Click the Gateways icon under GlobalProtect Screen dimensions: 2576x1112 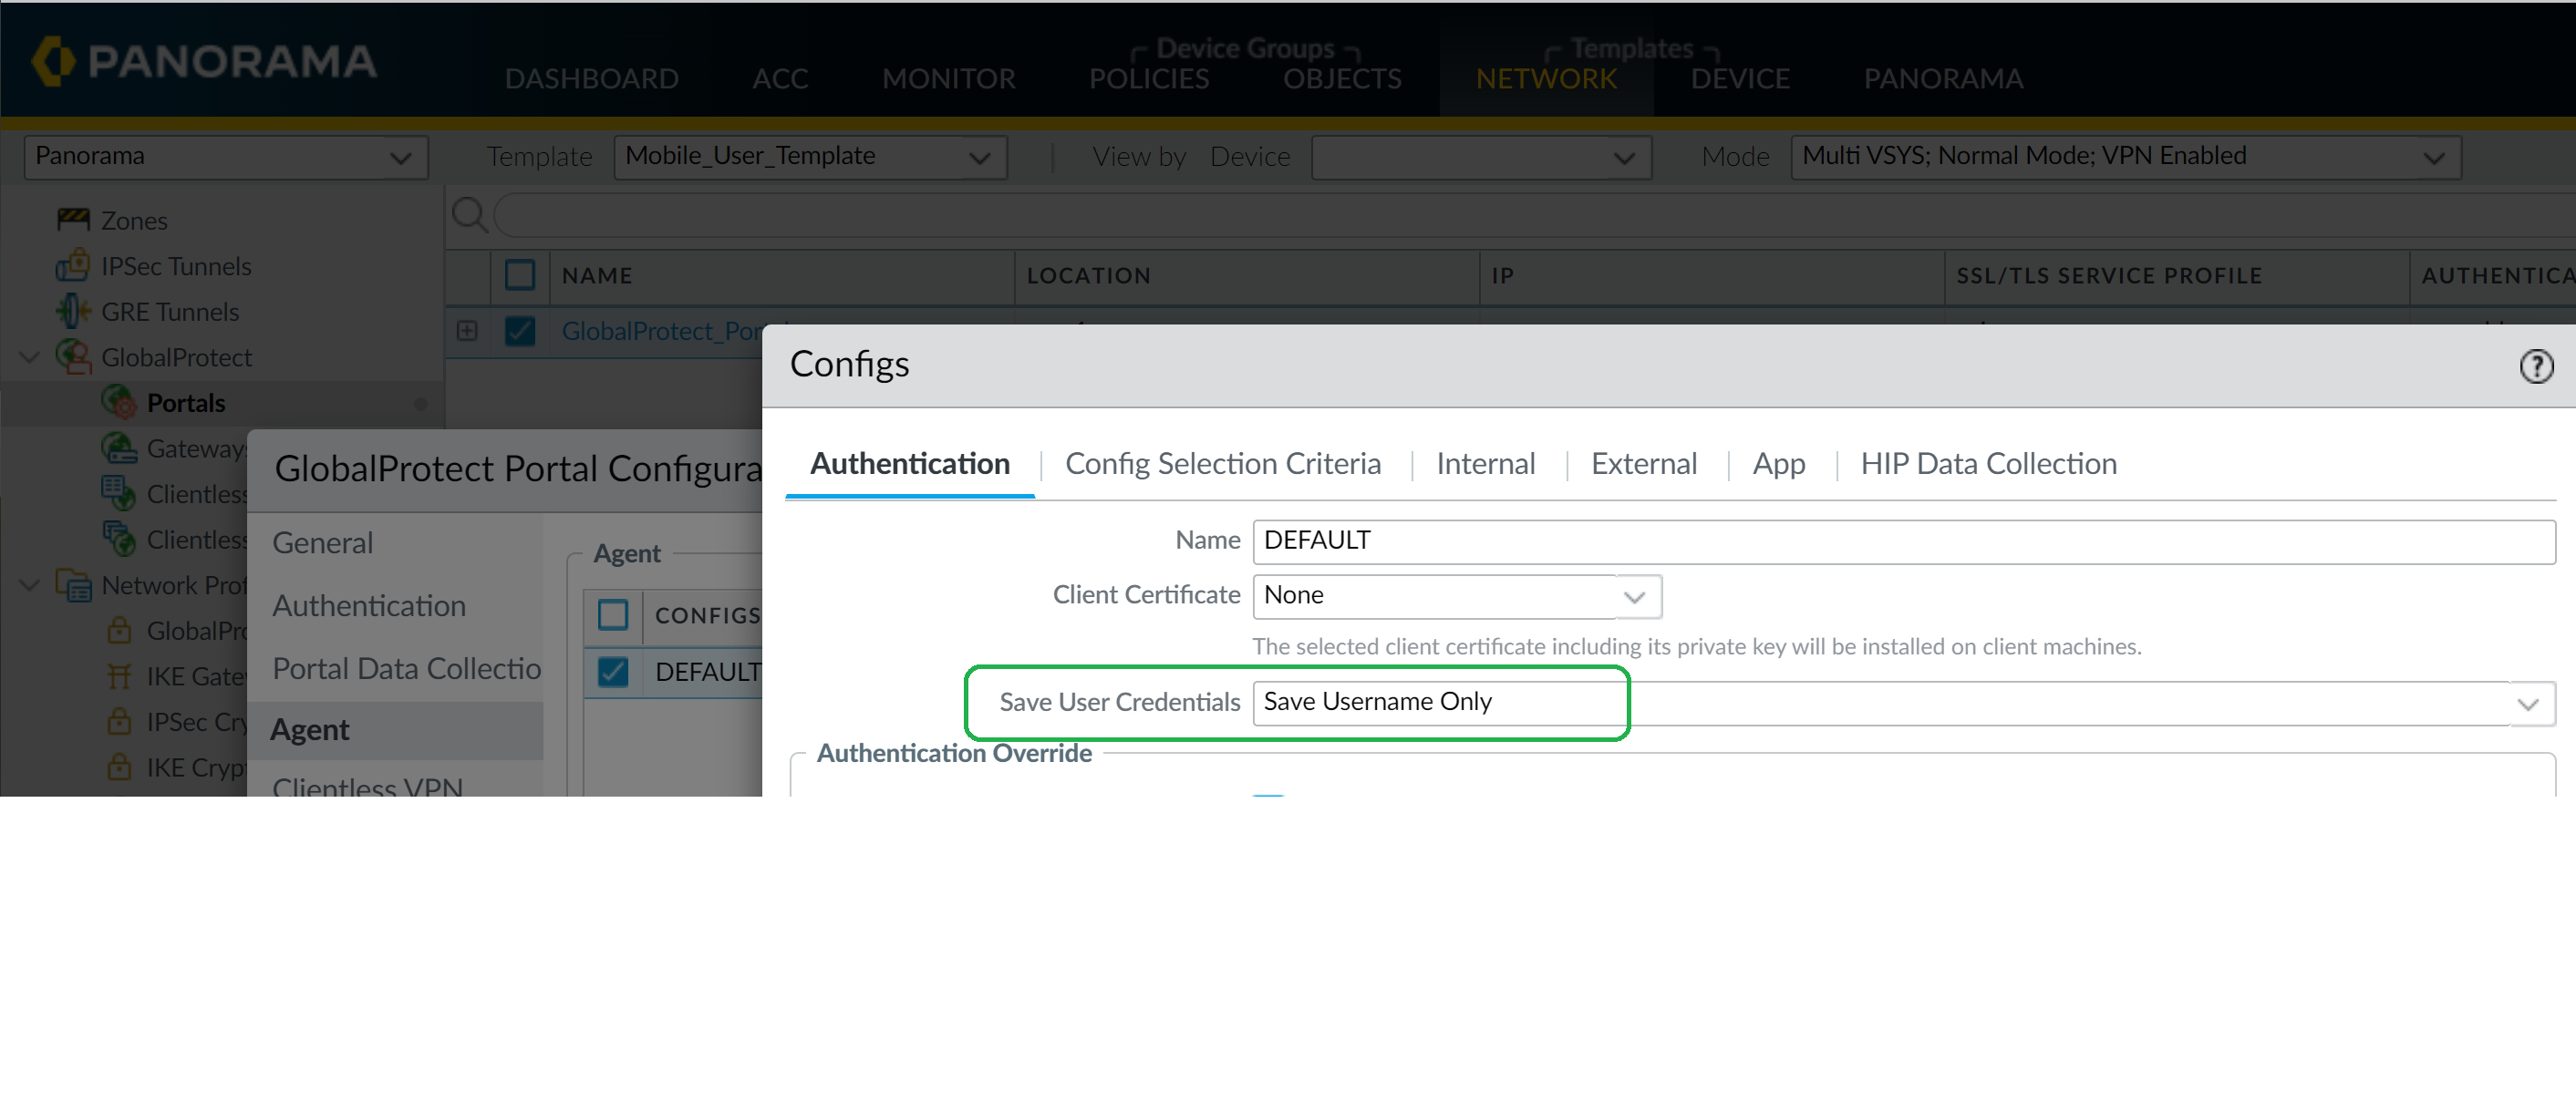120,448
